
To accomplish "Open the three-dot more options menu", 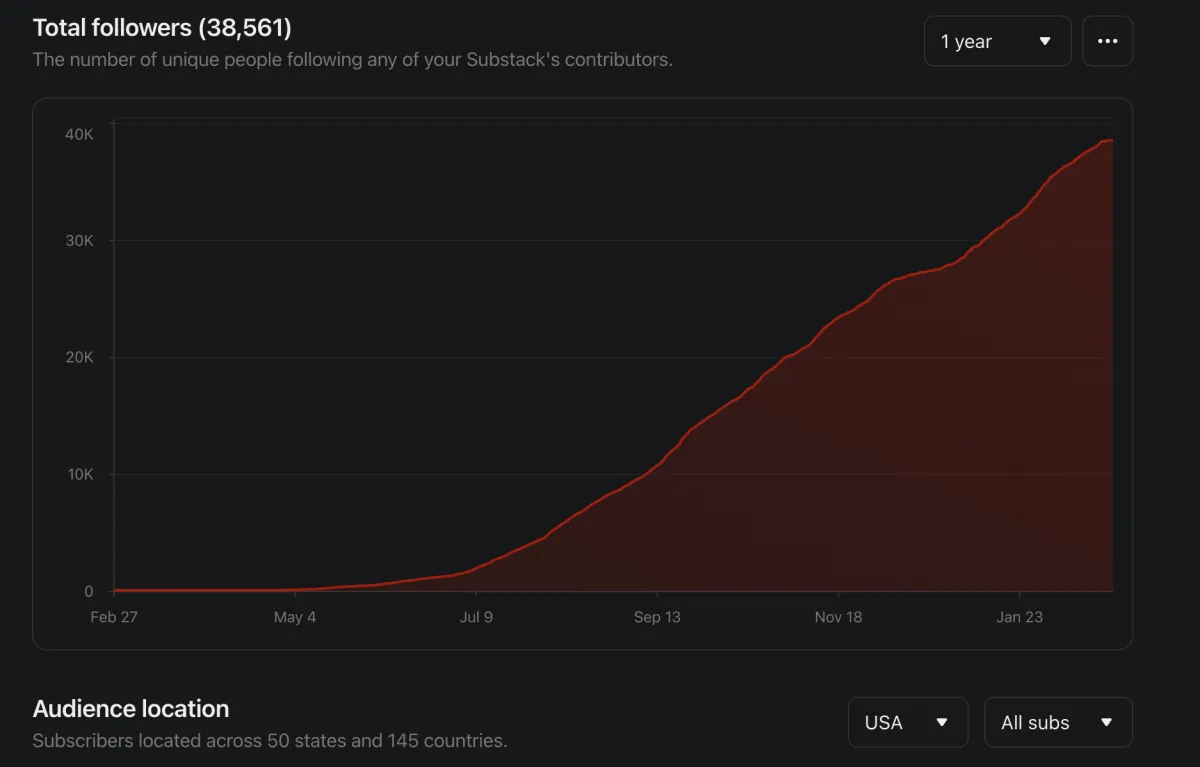I will point(1107,41).
